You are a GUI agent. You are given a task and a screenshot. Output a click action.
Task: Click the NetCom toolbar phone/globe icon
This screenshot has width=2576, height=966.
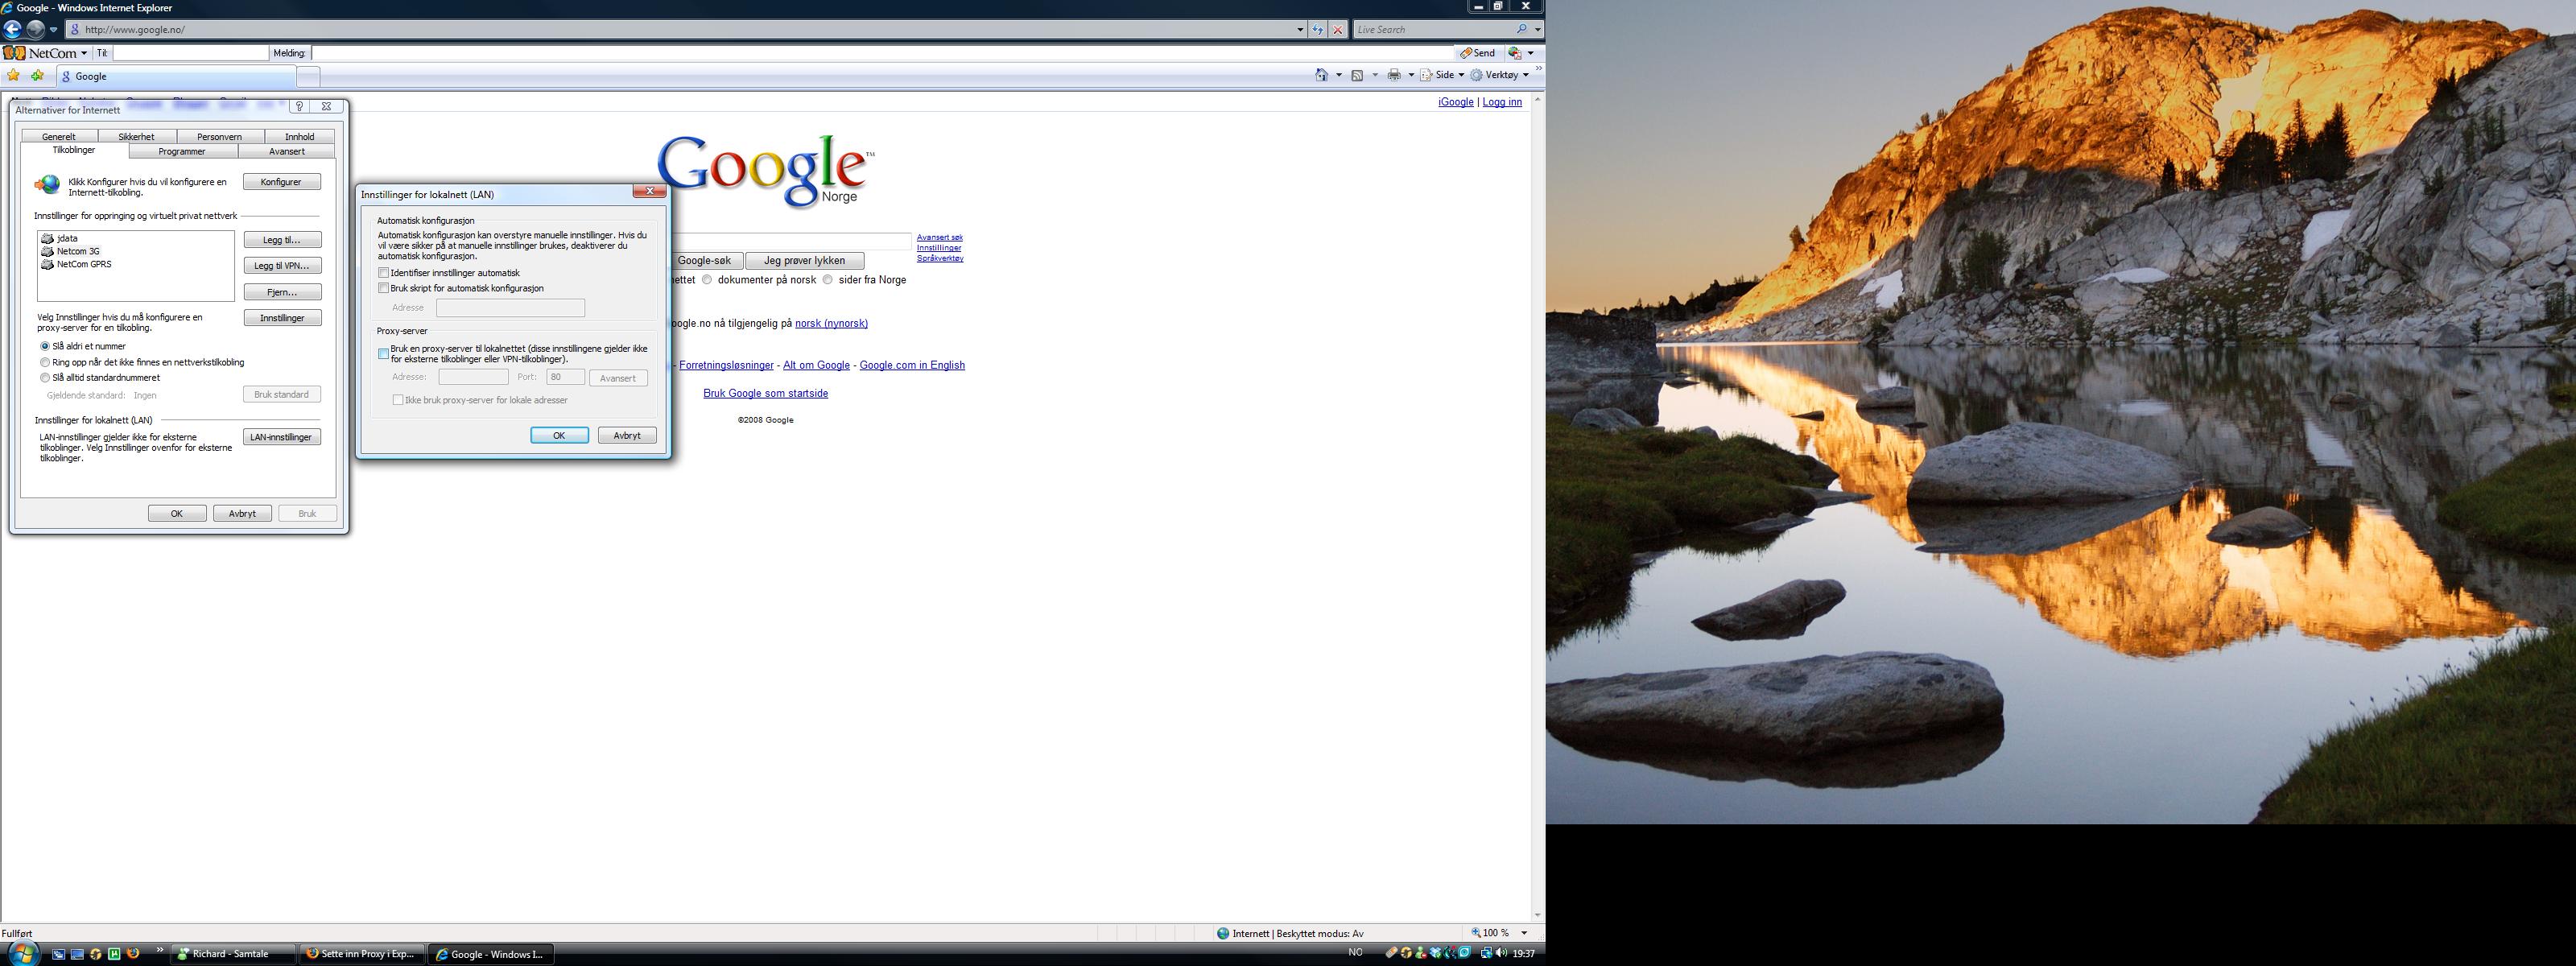click(x=1515, y=53)
